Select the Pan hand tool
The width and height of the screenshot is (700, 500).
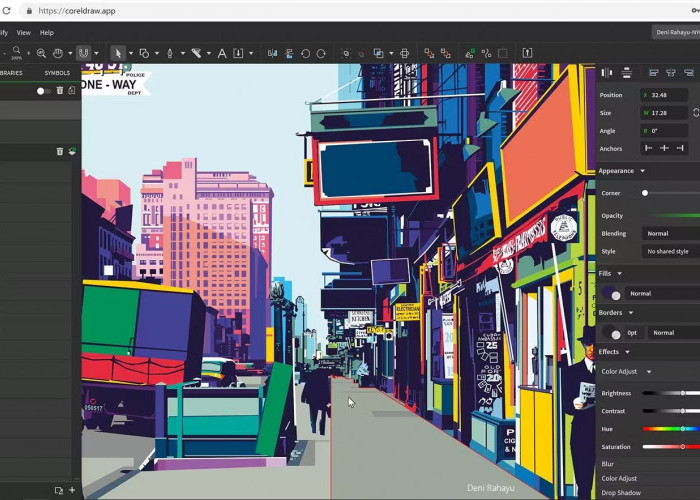click(58, 53)
